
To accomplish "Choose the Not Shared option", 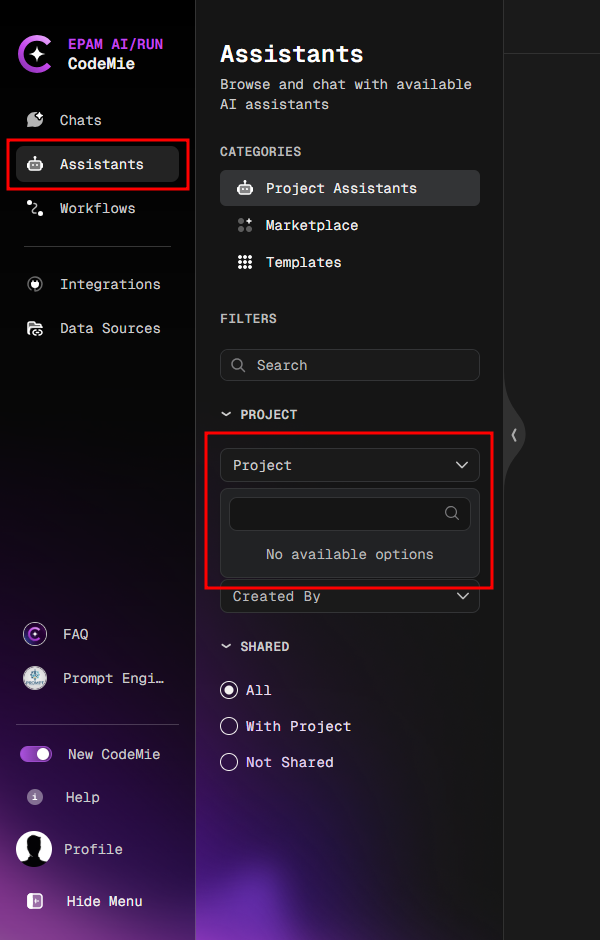I will (x=228, y=762).
